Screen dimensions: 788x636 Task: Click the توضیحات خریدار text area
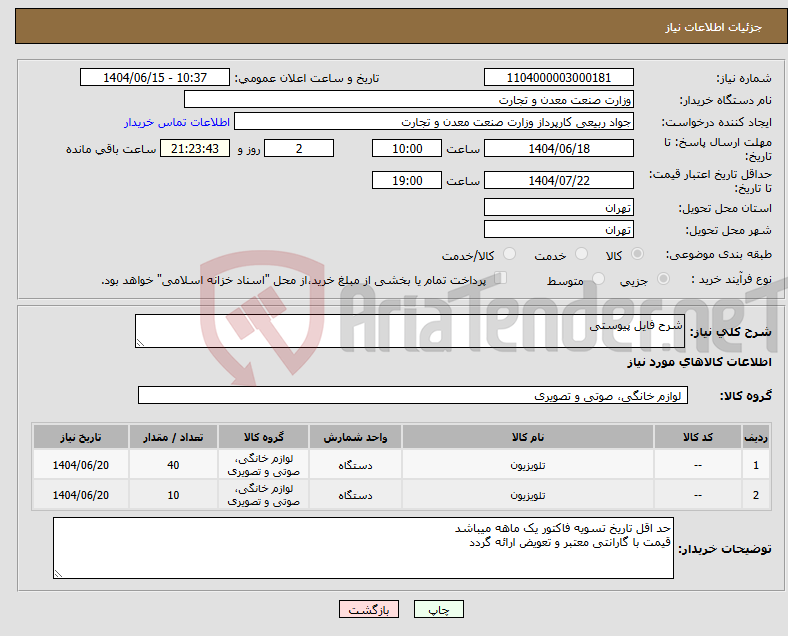click(363, 548)
